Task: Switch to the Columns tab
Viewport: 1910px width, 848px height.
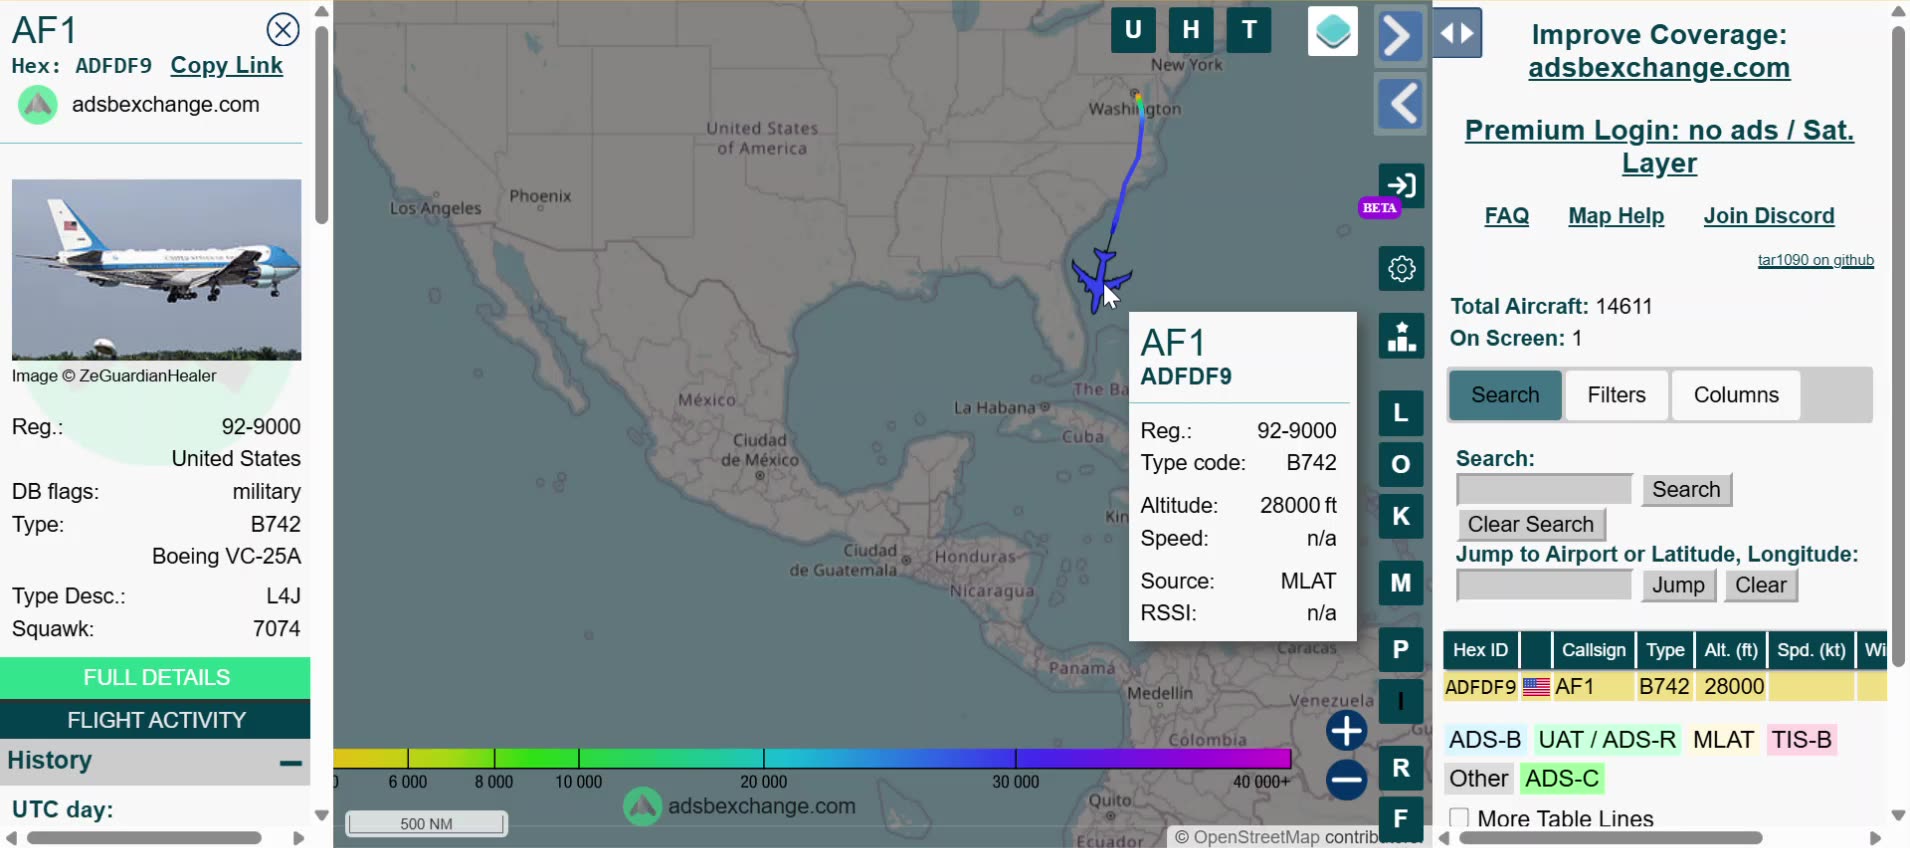Action: click(1736, 395)
